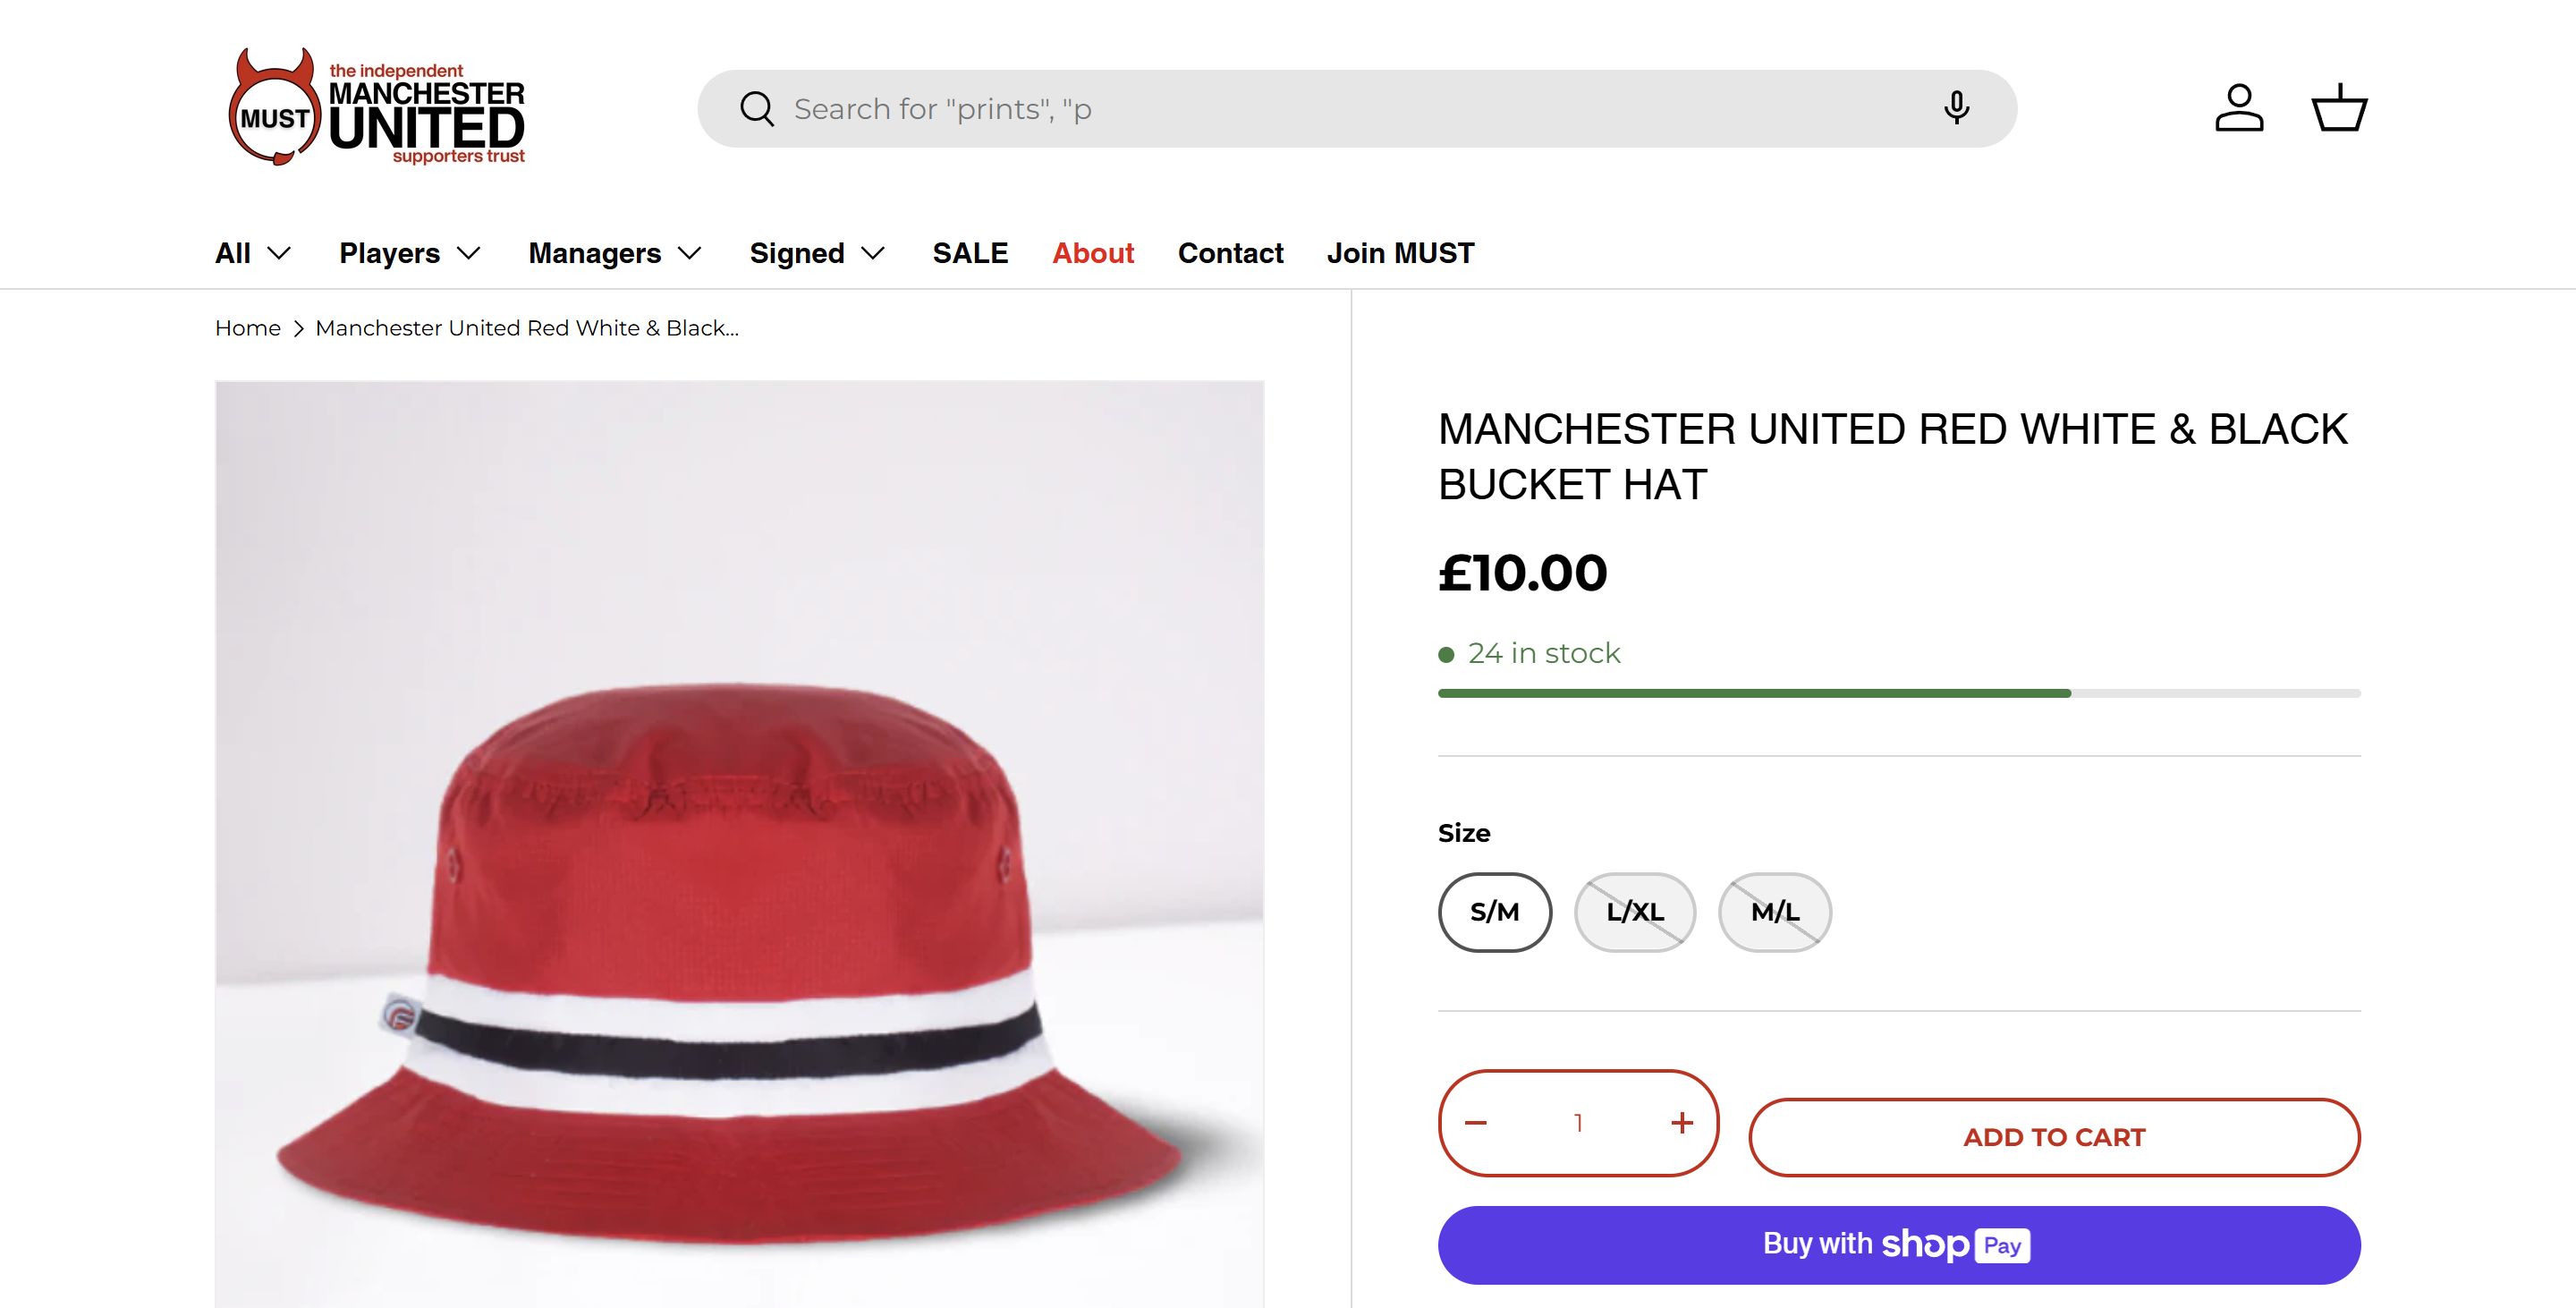Open the Managers dropdown menu
The image size is (2576, 1308).
[615, 253]
